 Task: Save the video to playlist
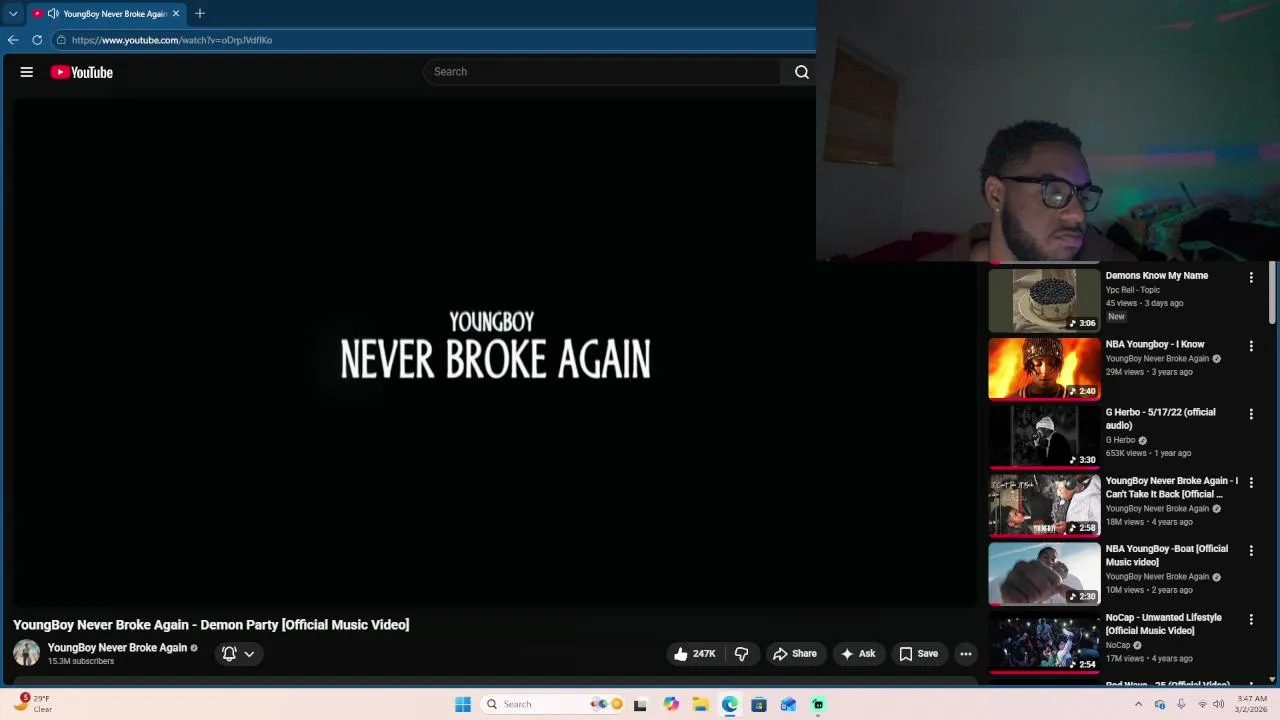click(x=918, y=654)
